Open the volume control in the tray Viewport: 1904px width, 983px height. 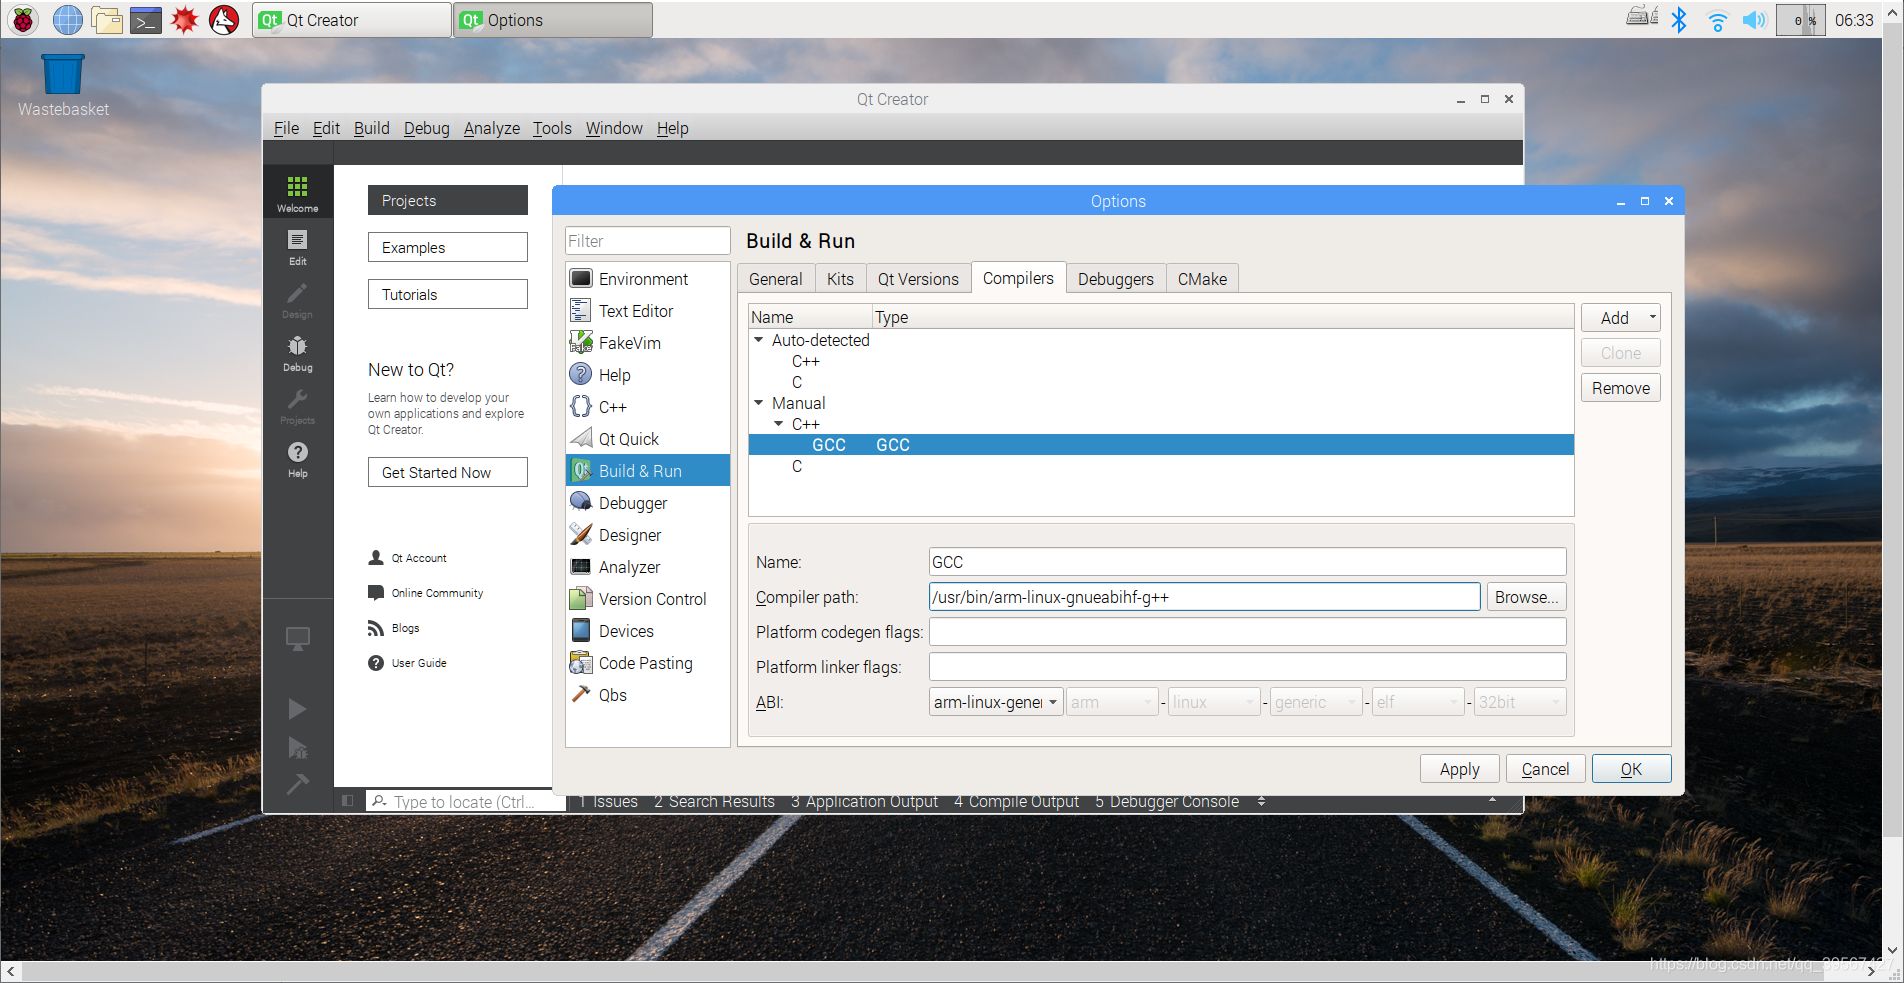point(1754,20)
